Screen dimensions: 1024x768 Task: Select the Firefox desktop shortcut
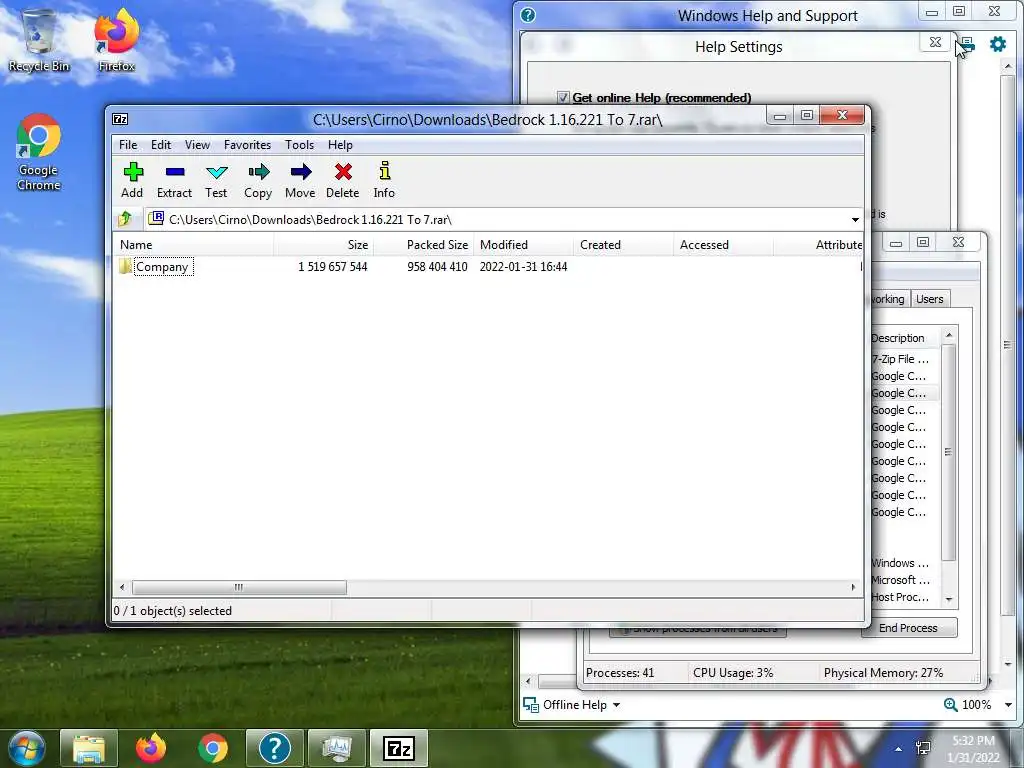116,40
